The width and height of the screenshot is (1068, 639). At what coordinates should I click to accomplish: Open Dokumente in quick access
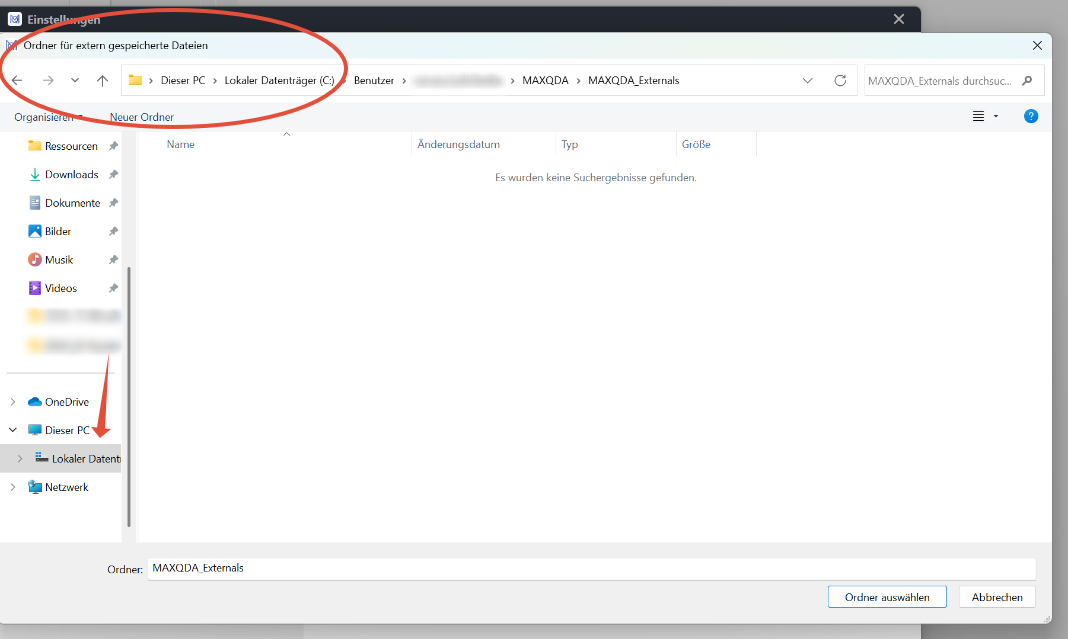pos(72,203)
